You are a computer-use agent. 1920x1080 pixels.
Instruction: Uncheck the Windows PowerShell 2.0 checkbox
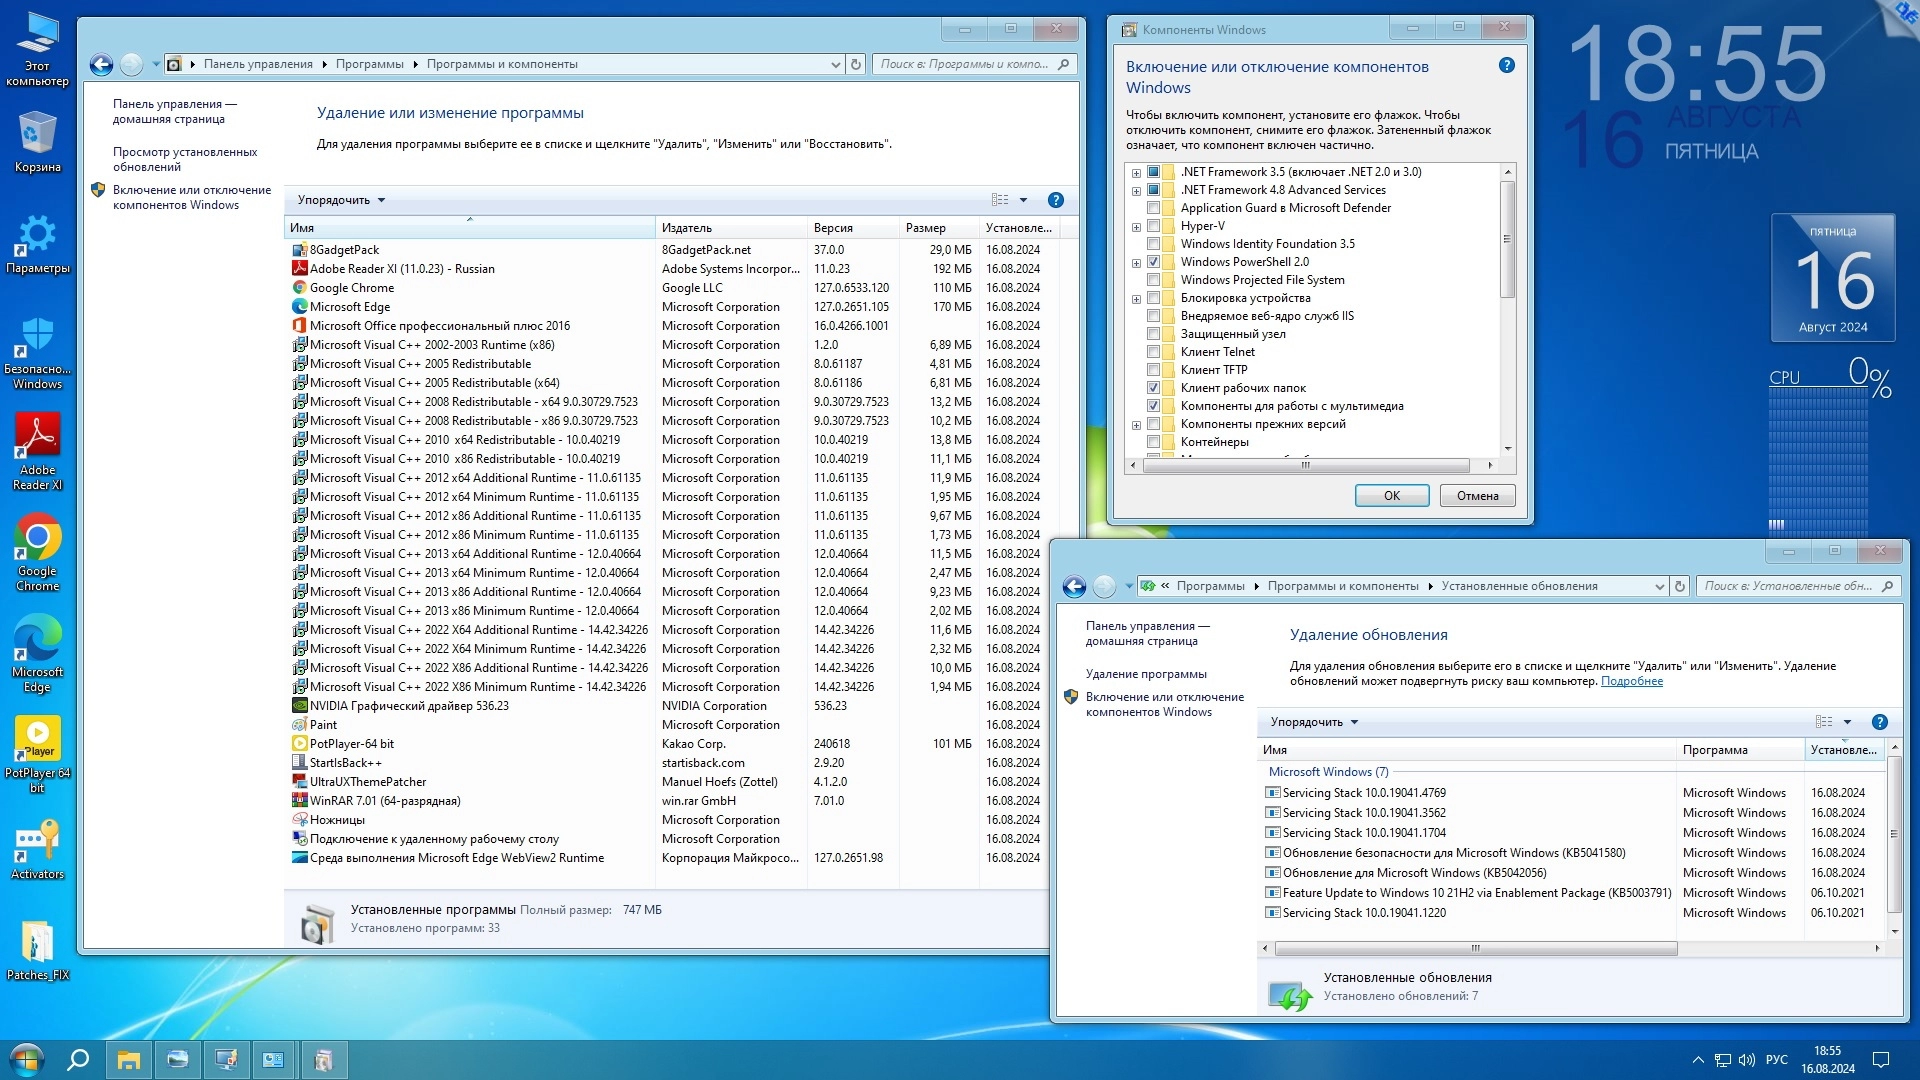(x=1153, y=262)
